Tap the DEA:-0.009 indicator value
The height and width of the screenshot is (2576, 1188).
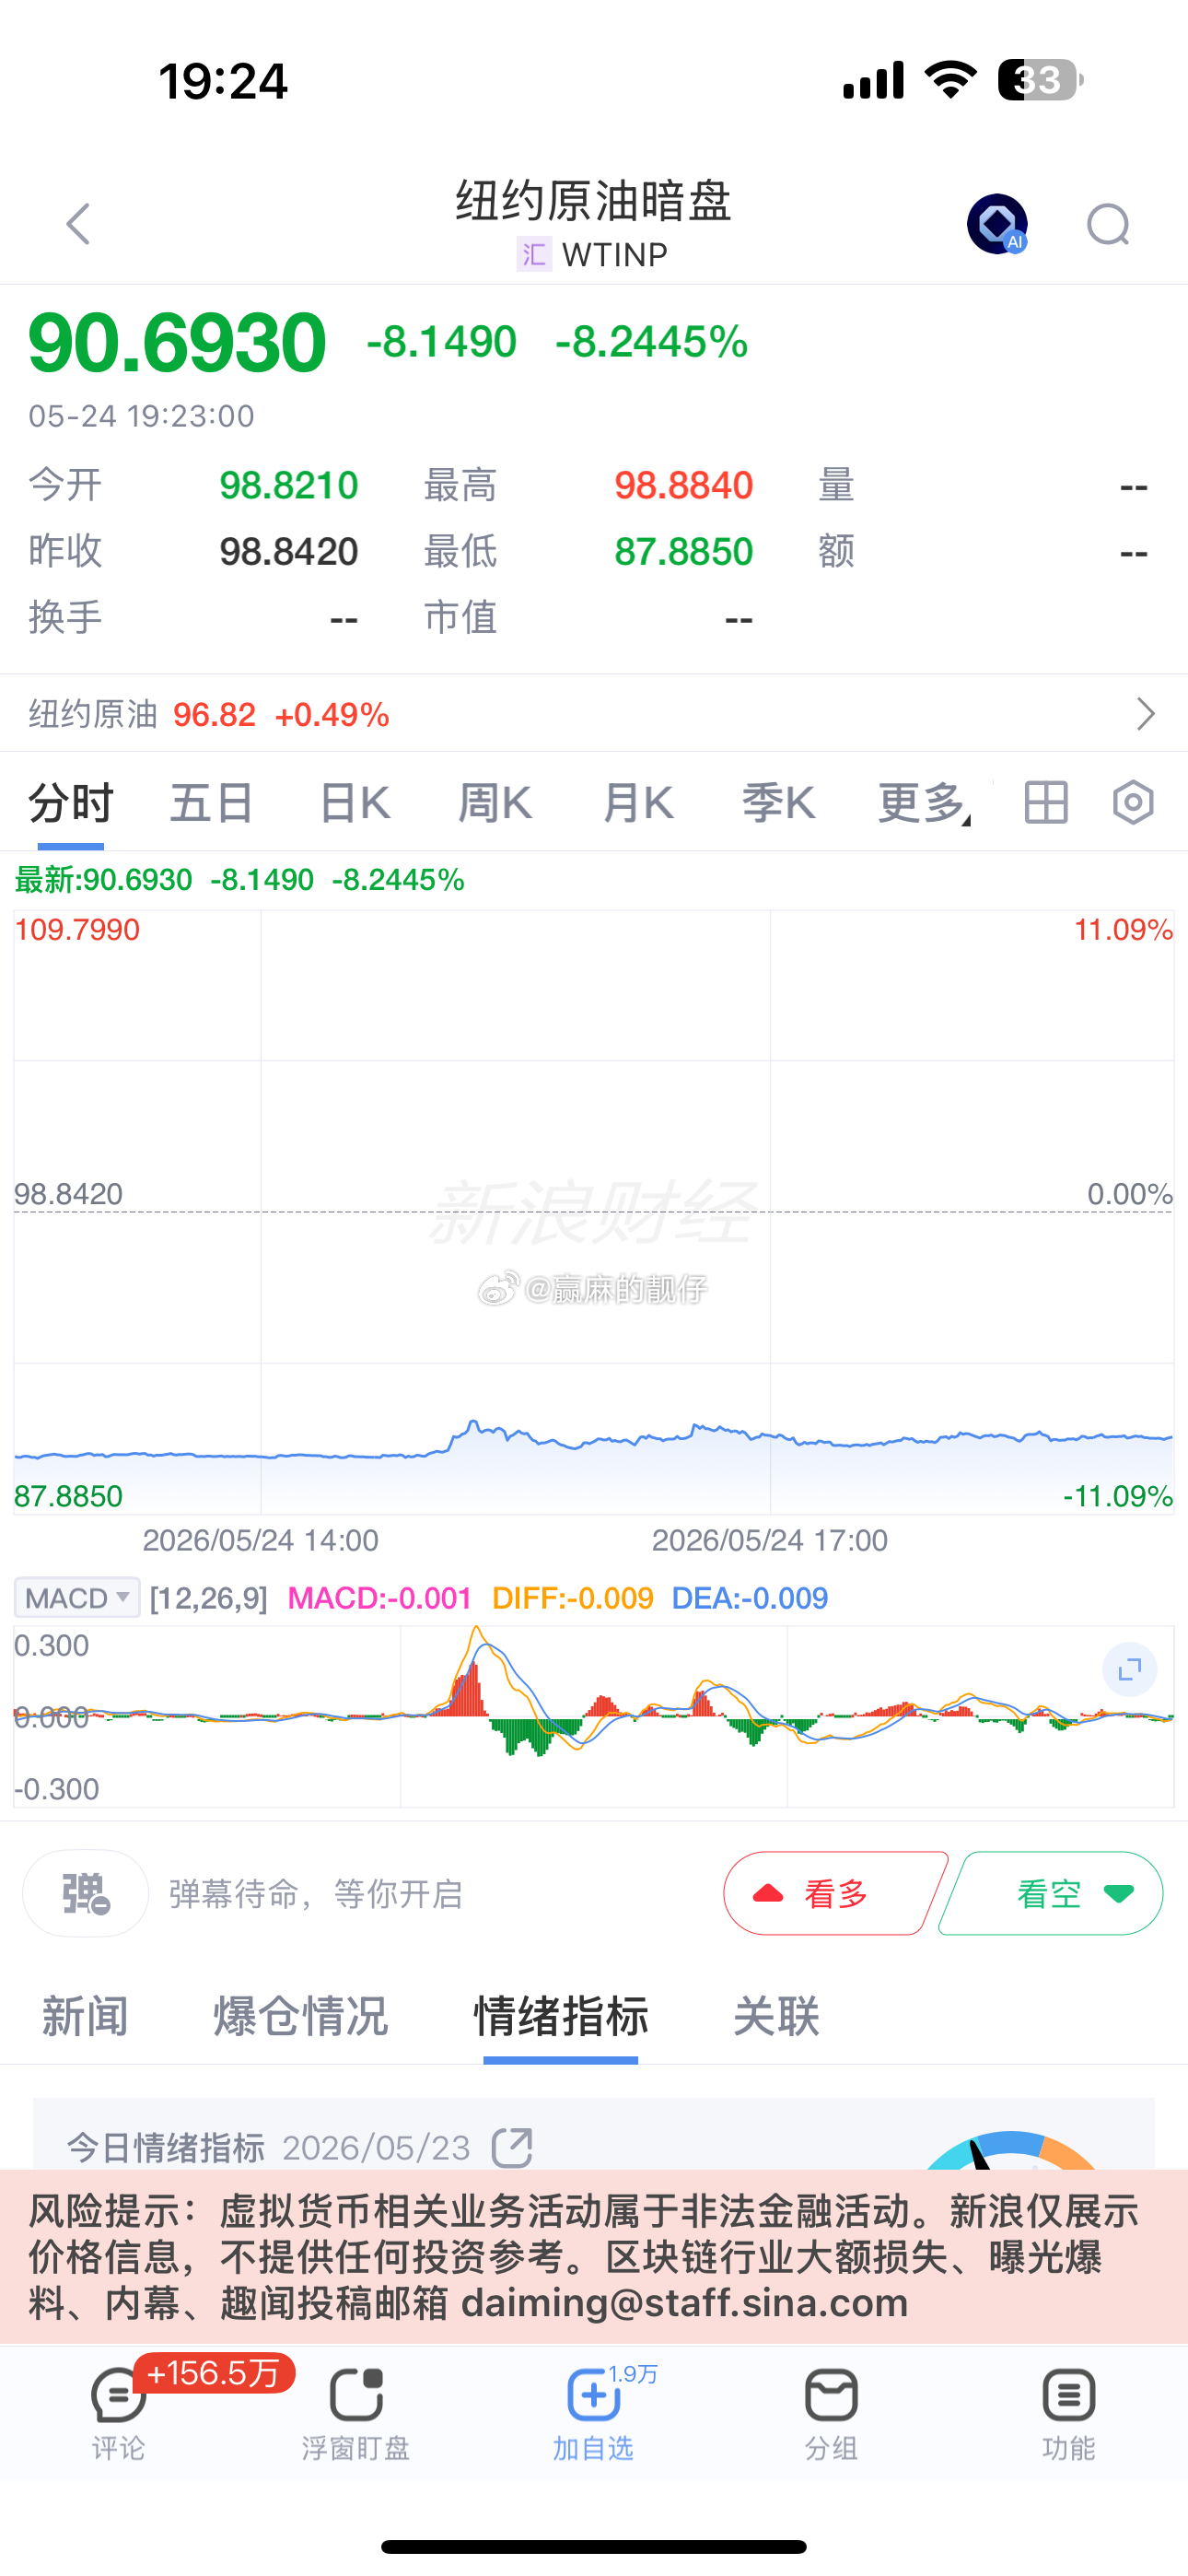click(x=749, y=1598)
